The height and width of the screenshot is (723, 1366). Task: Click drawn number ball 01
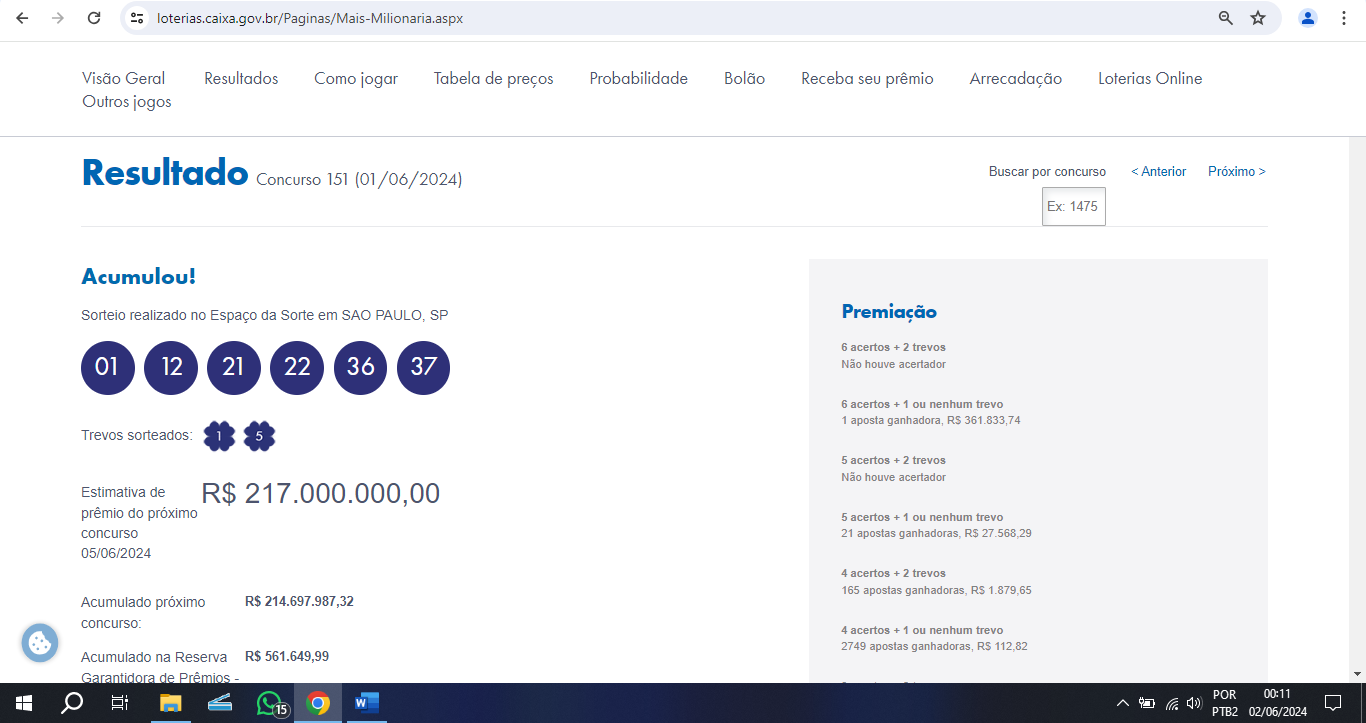tap(107, 367)
